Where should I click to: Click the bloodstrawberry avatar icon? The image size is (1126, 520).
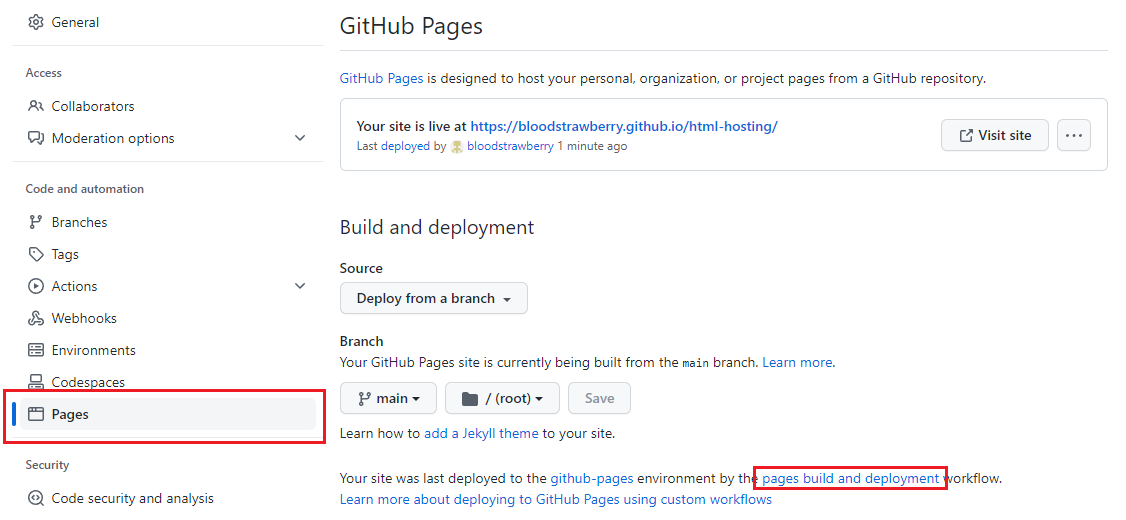click(x=457, y=147)
